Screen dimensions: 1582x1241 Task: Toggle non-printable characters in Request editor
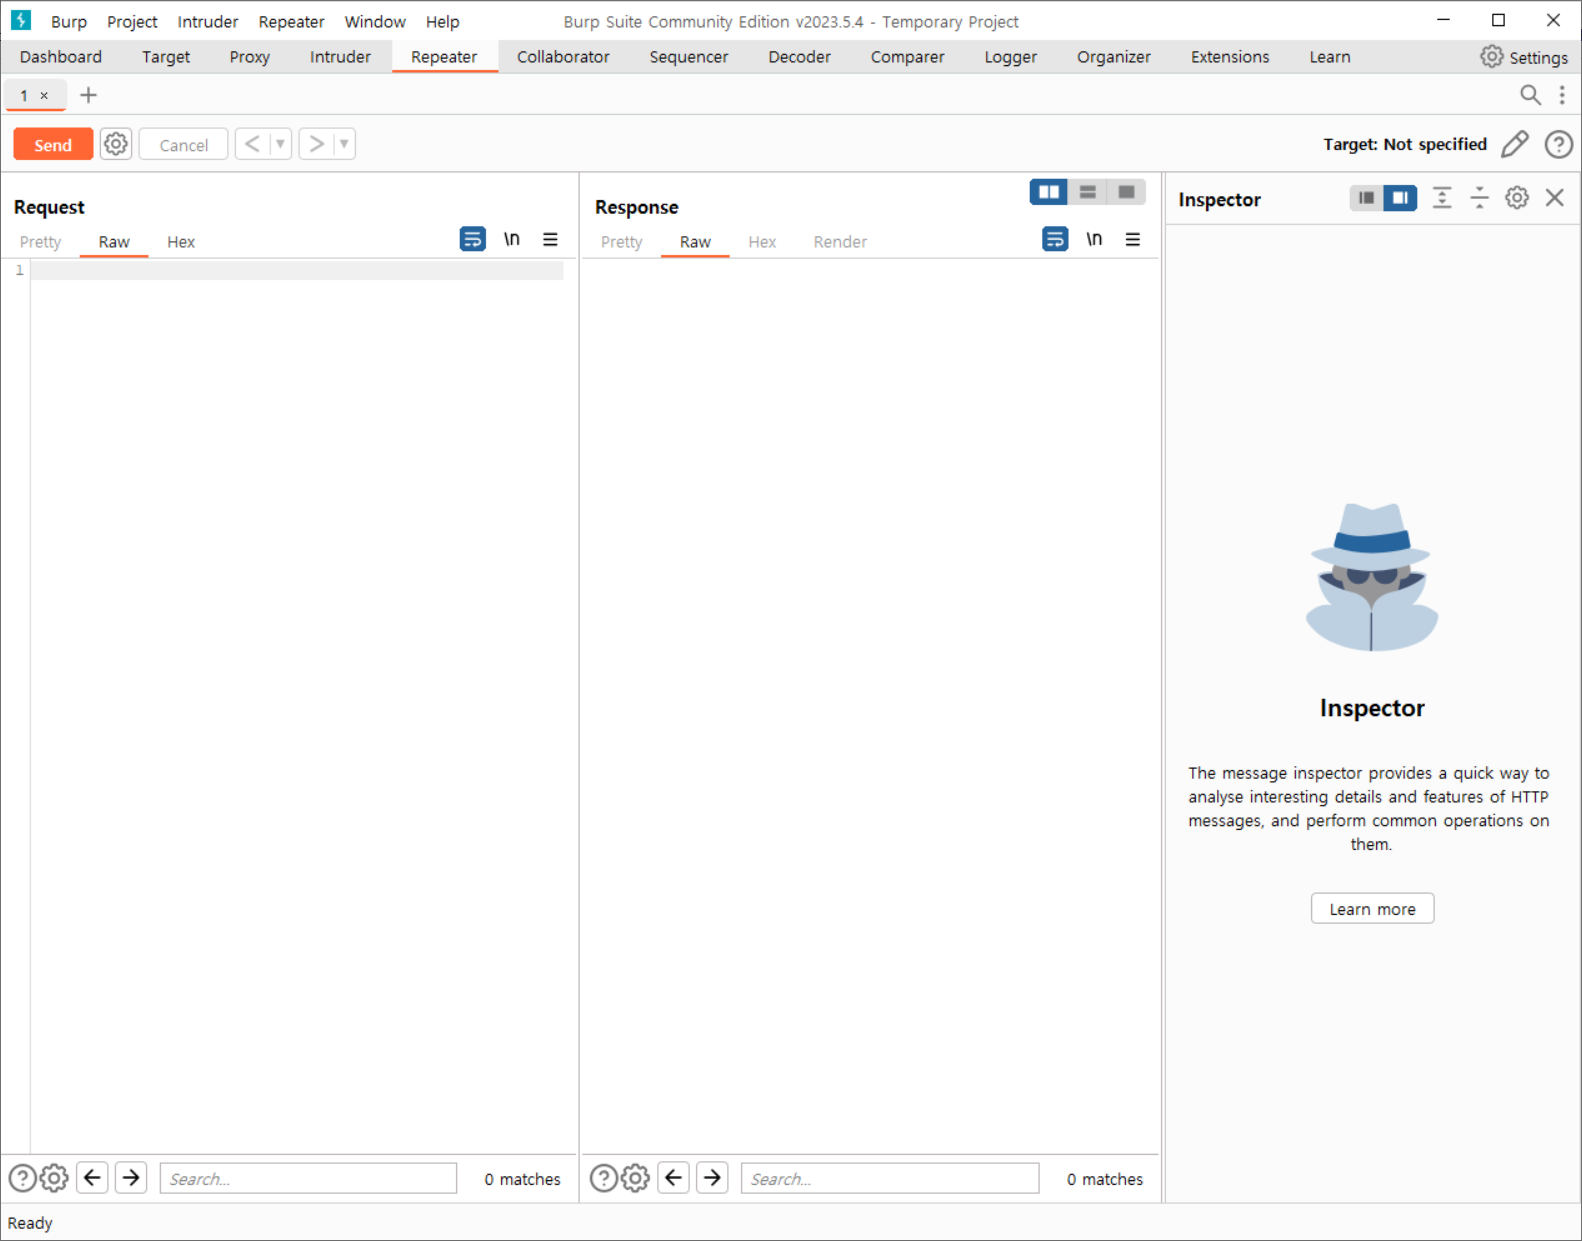click(512, 239)
